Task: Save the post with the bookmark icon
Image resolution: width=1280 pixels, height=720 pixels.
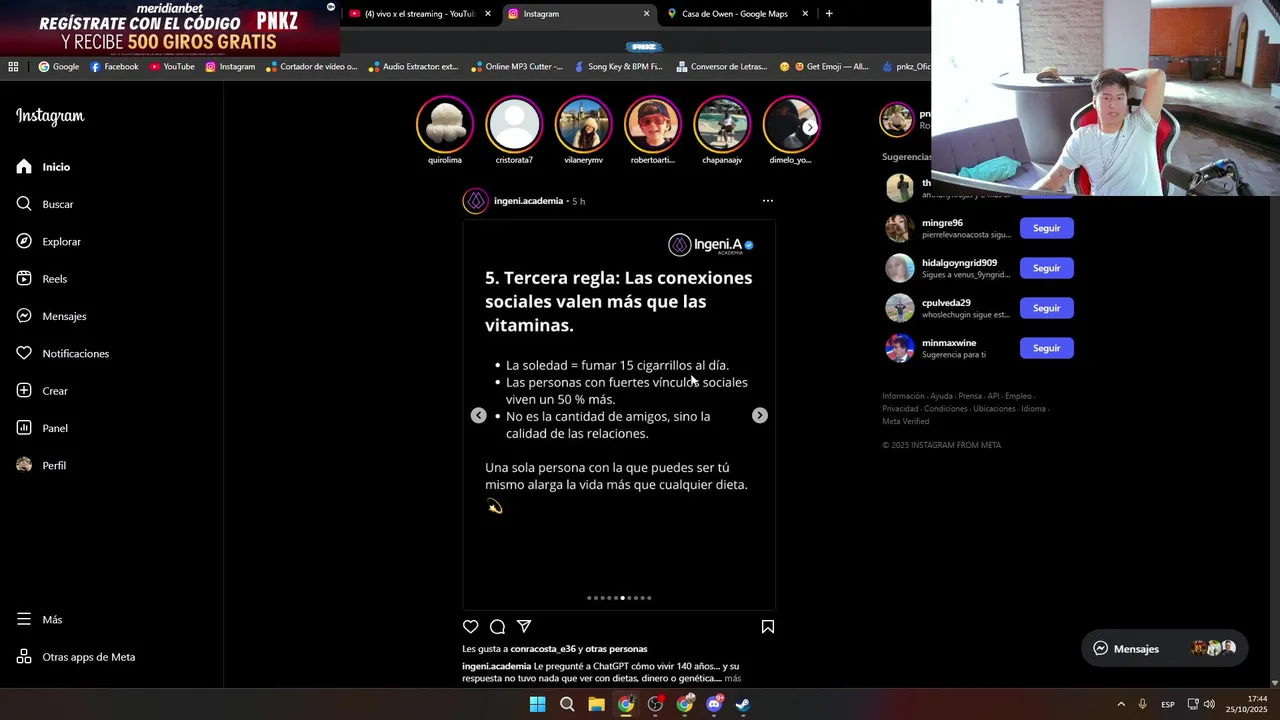Action: pos(768,627)
